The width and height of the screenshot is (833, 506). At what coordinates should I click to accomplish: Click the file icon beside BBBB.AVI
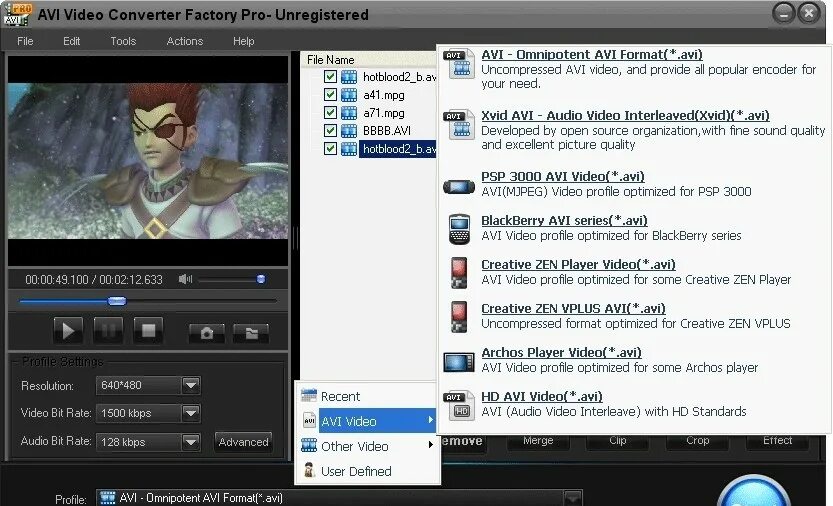tap(349, 131)
